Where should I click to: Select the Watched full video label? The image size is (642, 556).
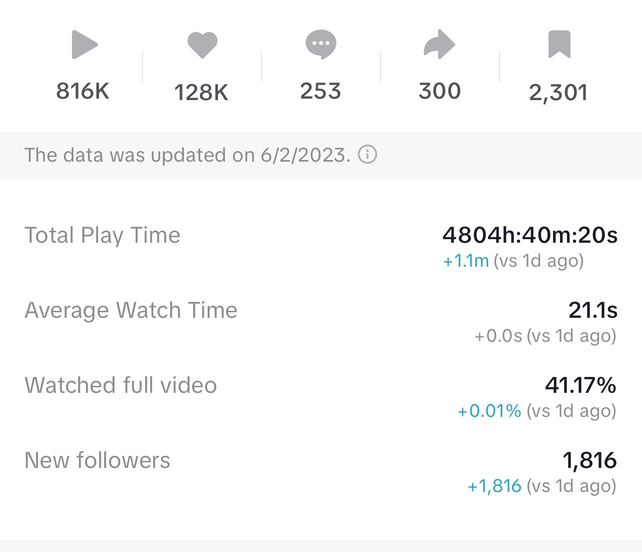point(120,385)
